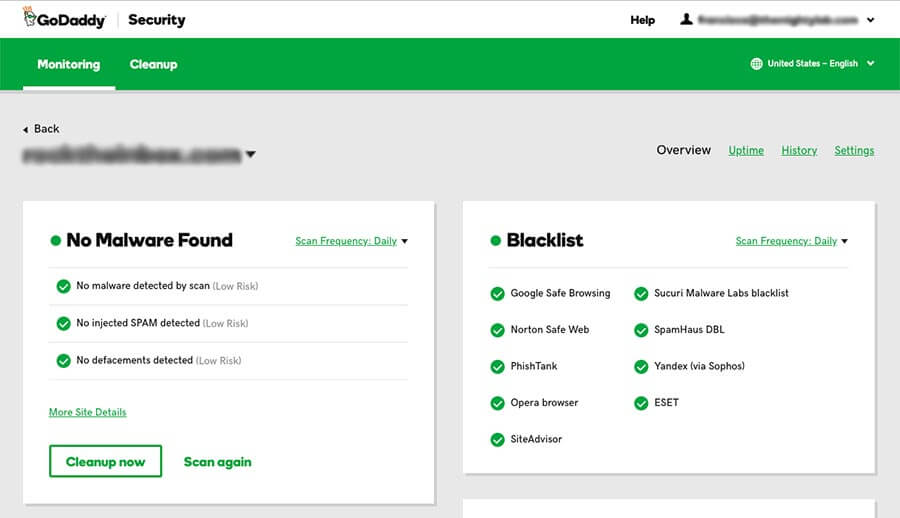Click Scan again
This screenshot has width=900, height=518.
[x=218, y=462]
